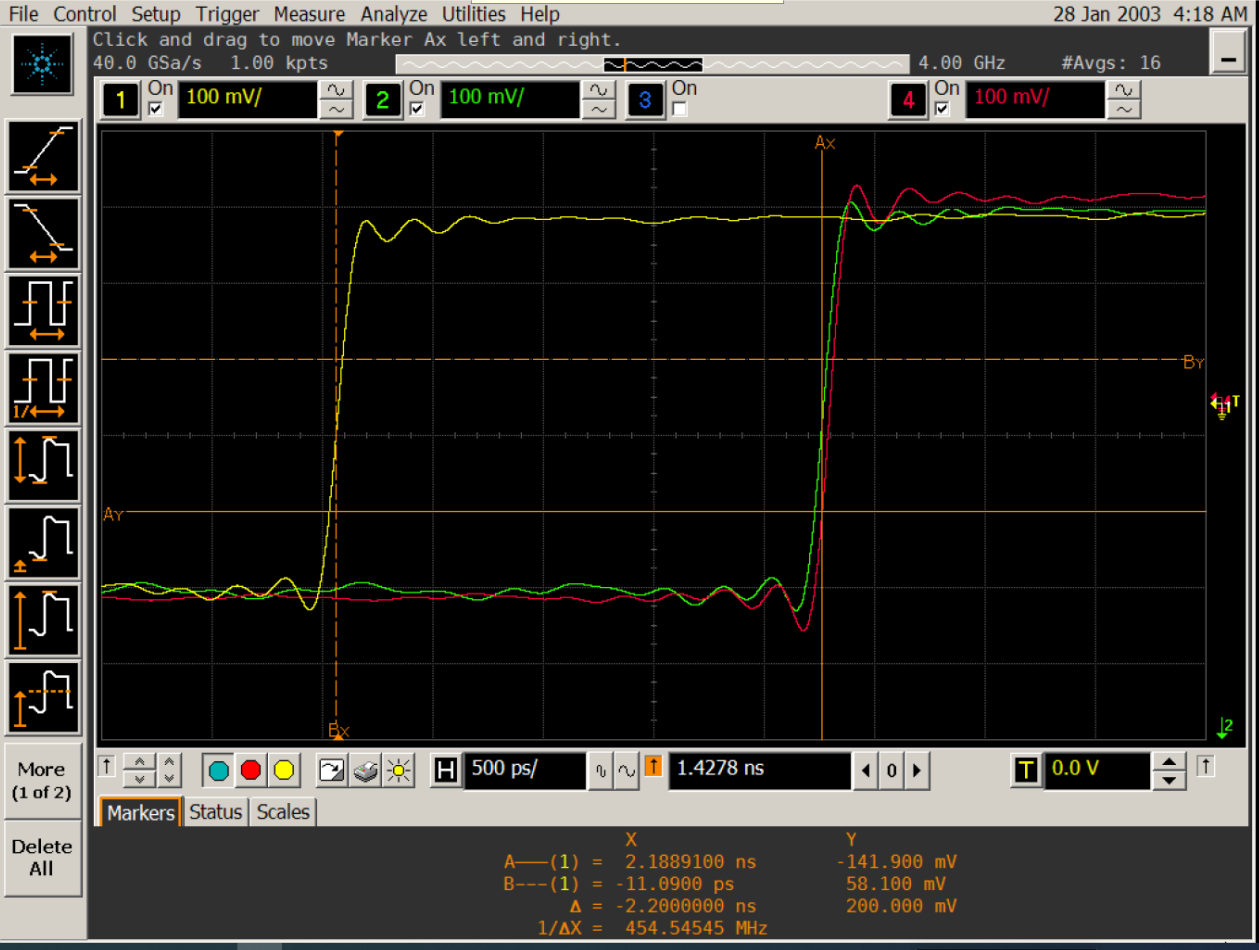Screen dimensions: 1259x950
Task: Open the Measure menu
Action: [x=309, y=14]
